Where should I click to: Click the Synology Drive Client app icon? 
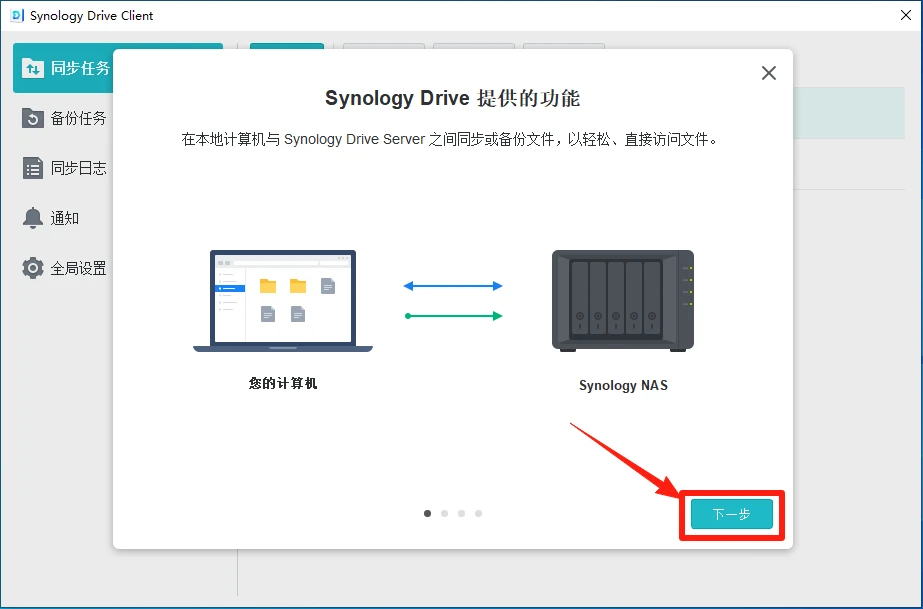(17, 15)
